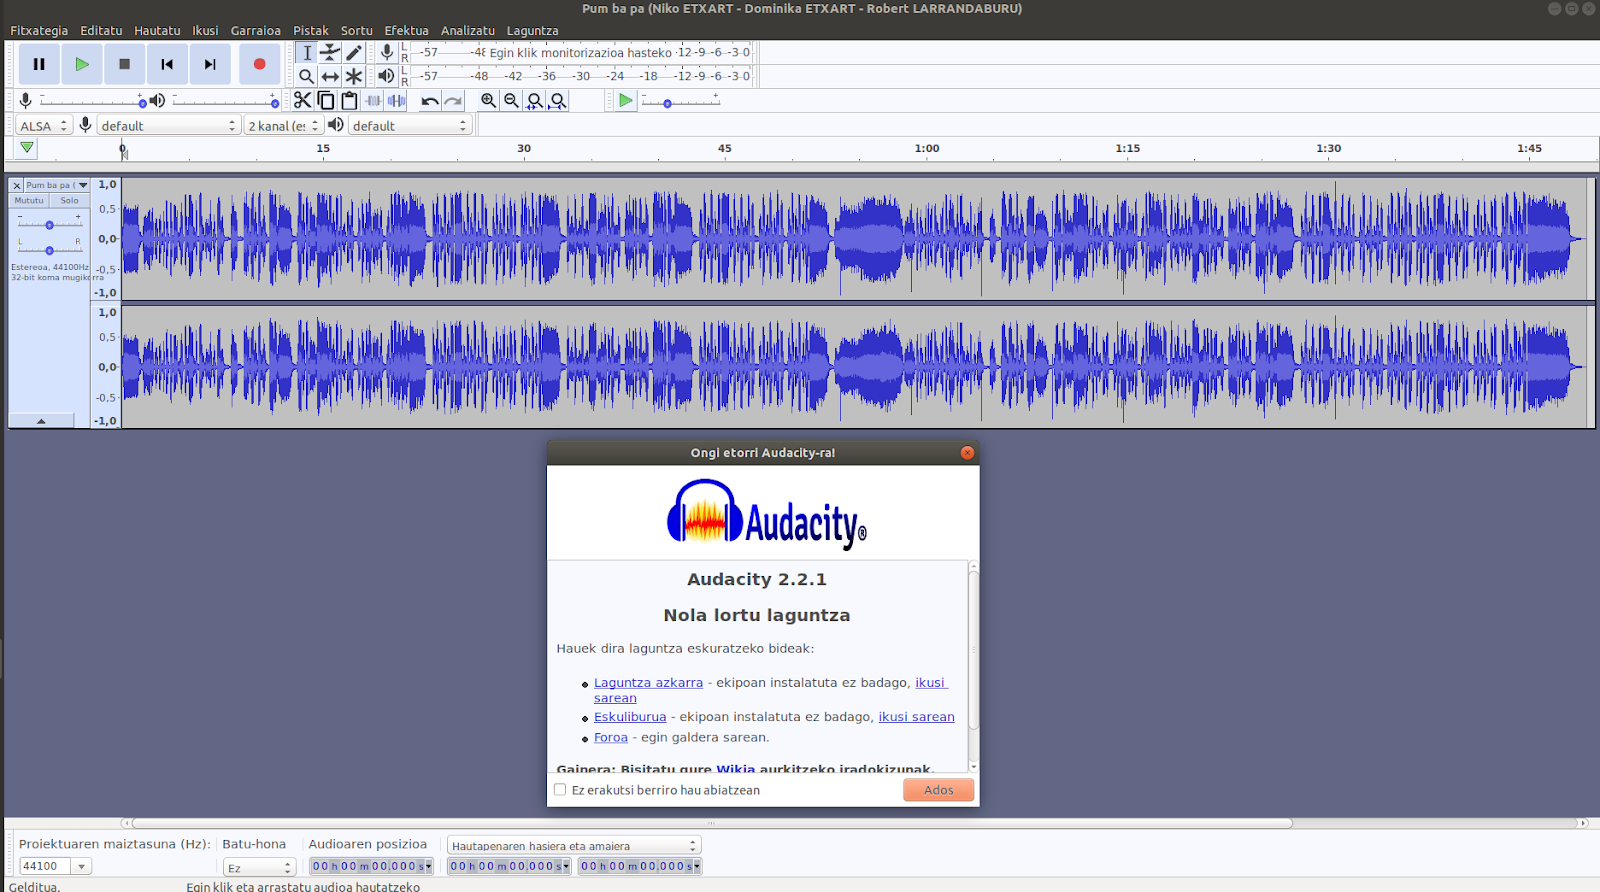Fit the selection to the window width
Viewport: 1600px width, 892px height.
(535, 100)
